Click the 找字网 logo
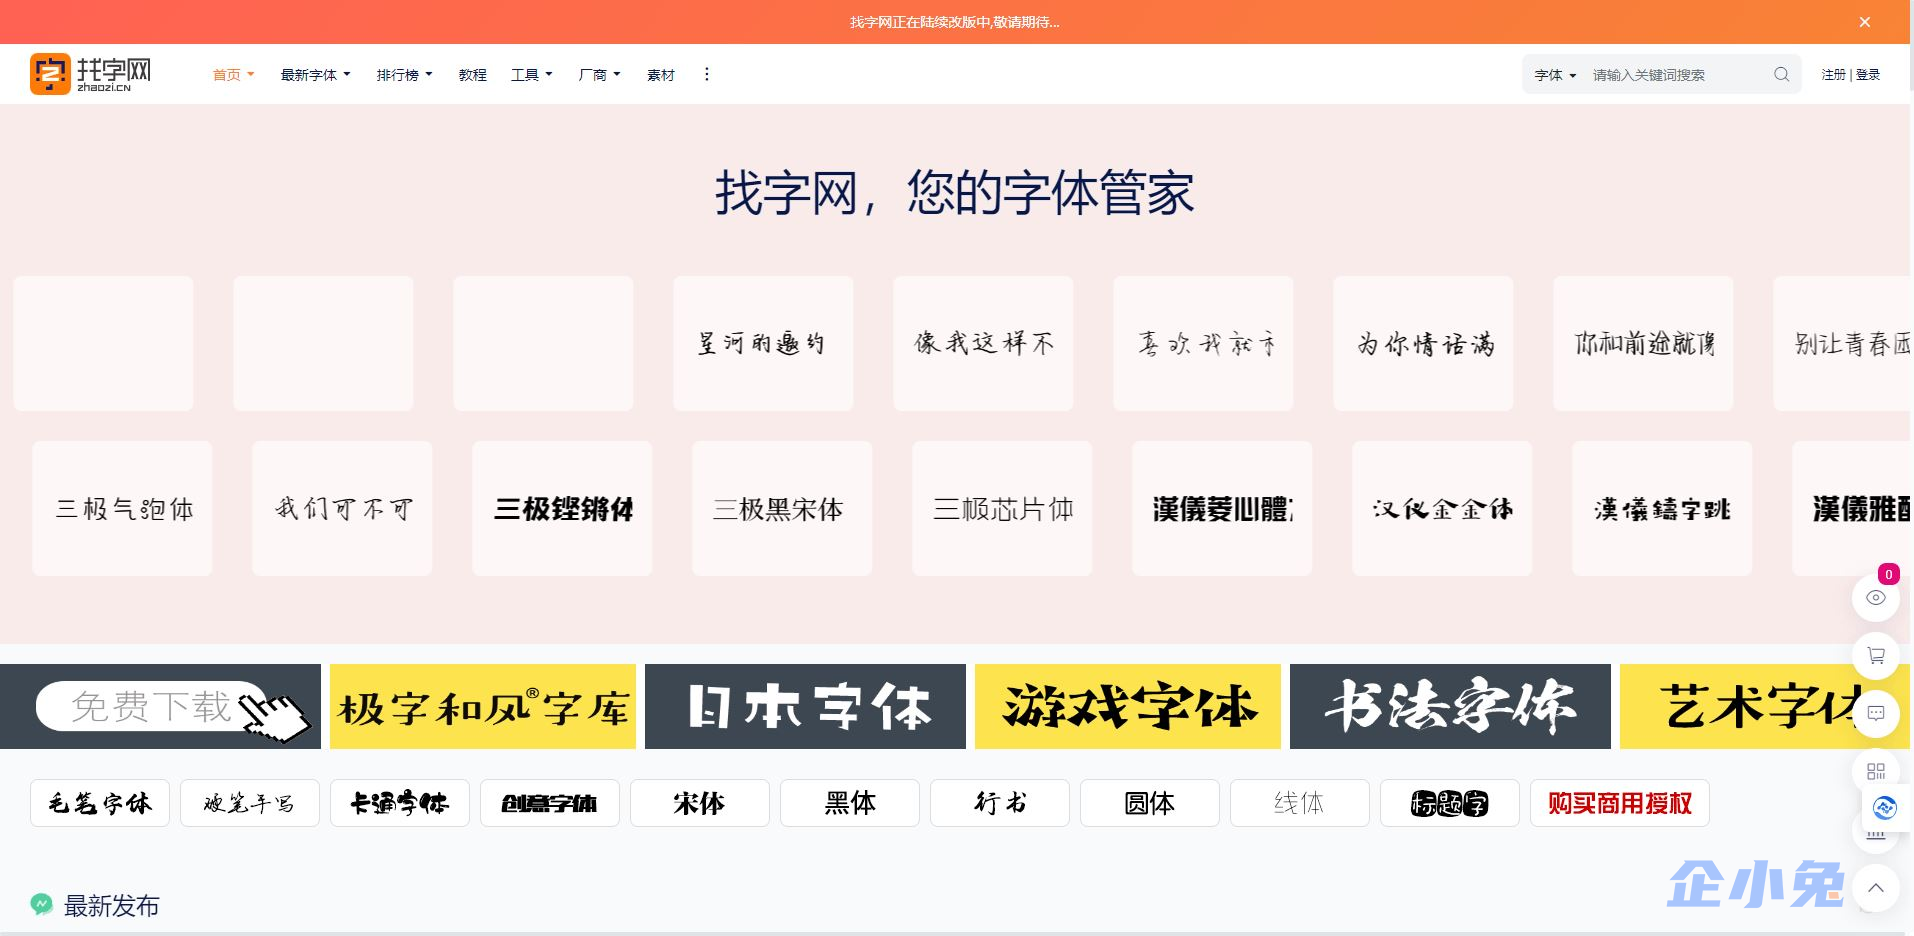This screenshot has width=1914, height=936. point(91,74)
